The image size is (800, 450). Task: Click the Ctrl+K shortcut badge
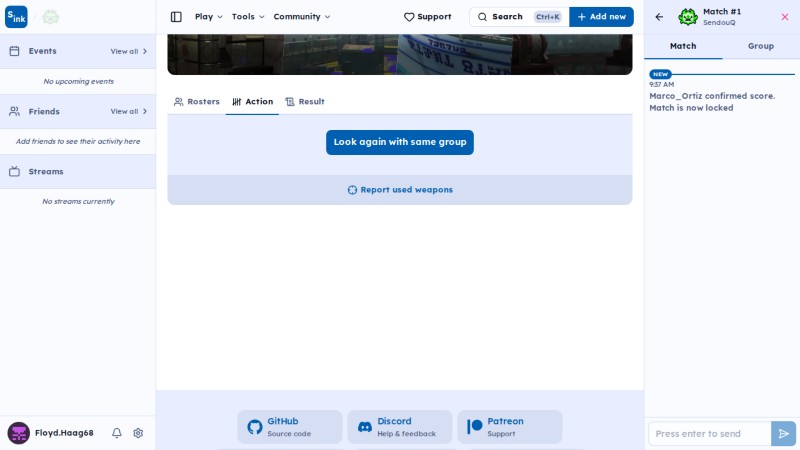[x=548, y=17]
